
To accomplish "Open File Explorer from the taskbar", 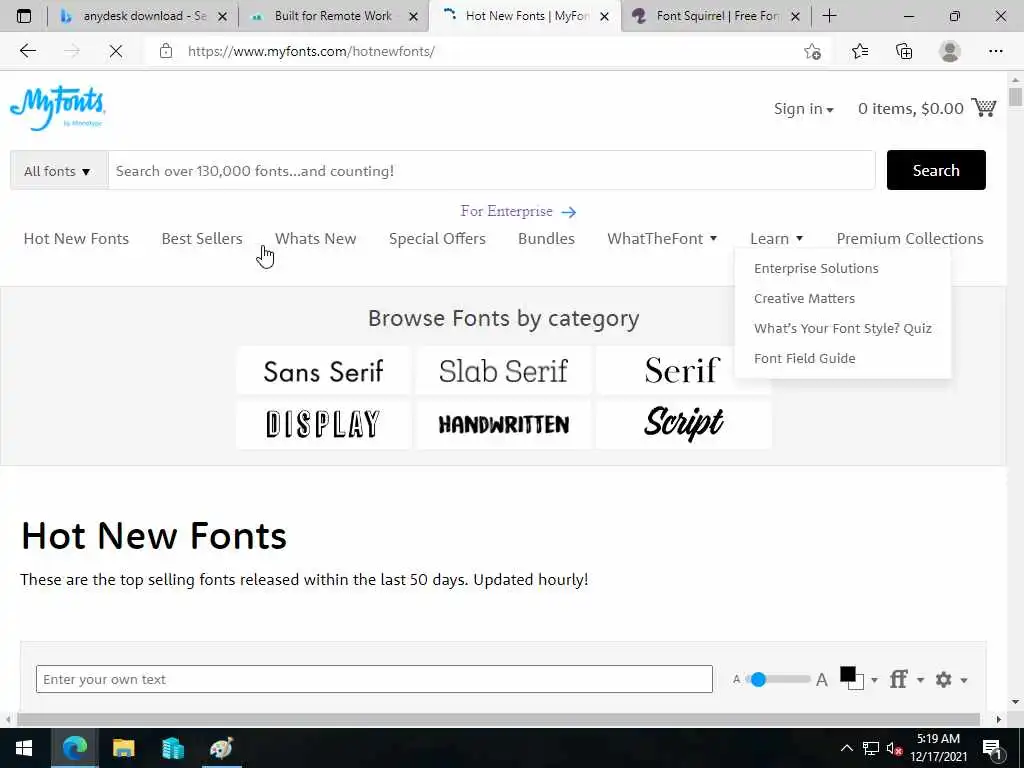I will click(123, 748).
